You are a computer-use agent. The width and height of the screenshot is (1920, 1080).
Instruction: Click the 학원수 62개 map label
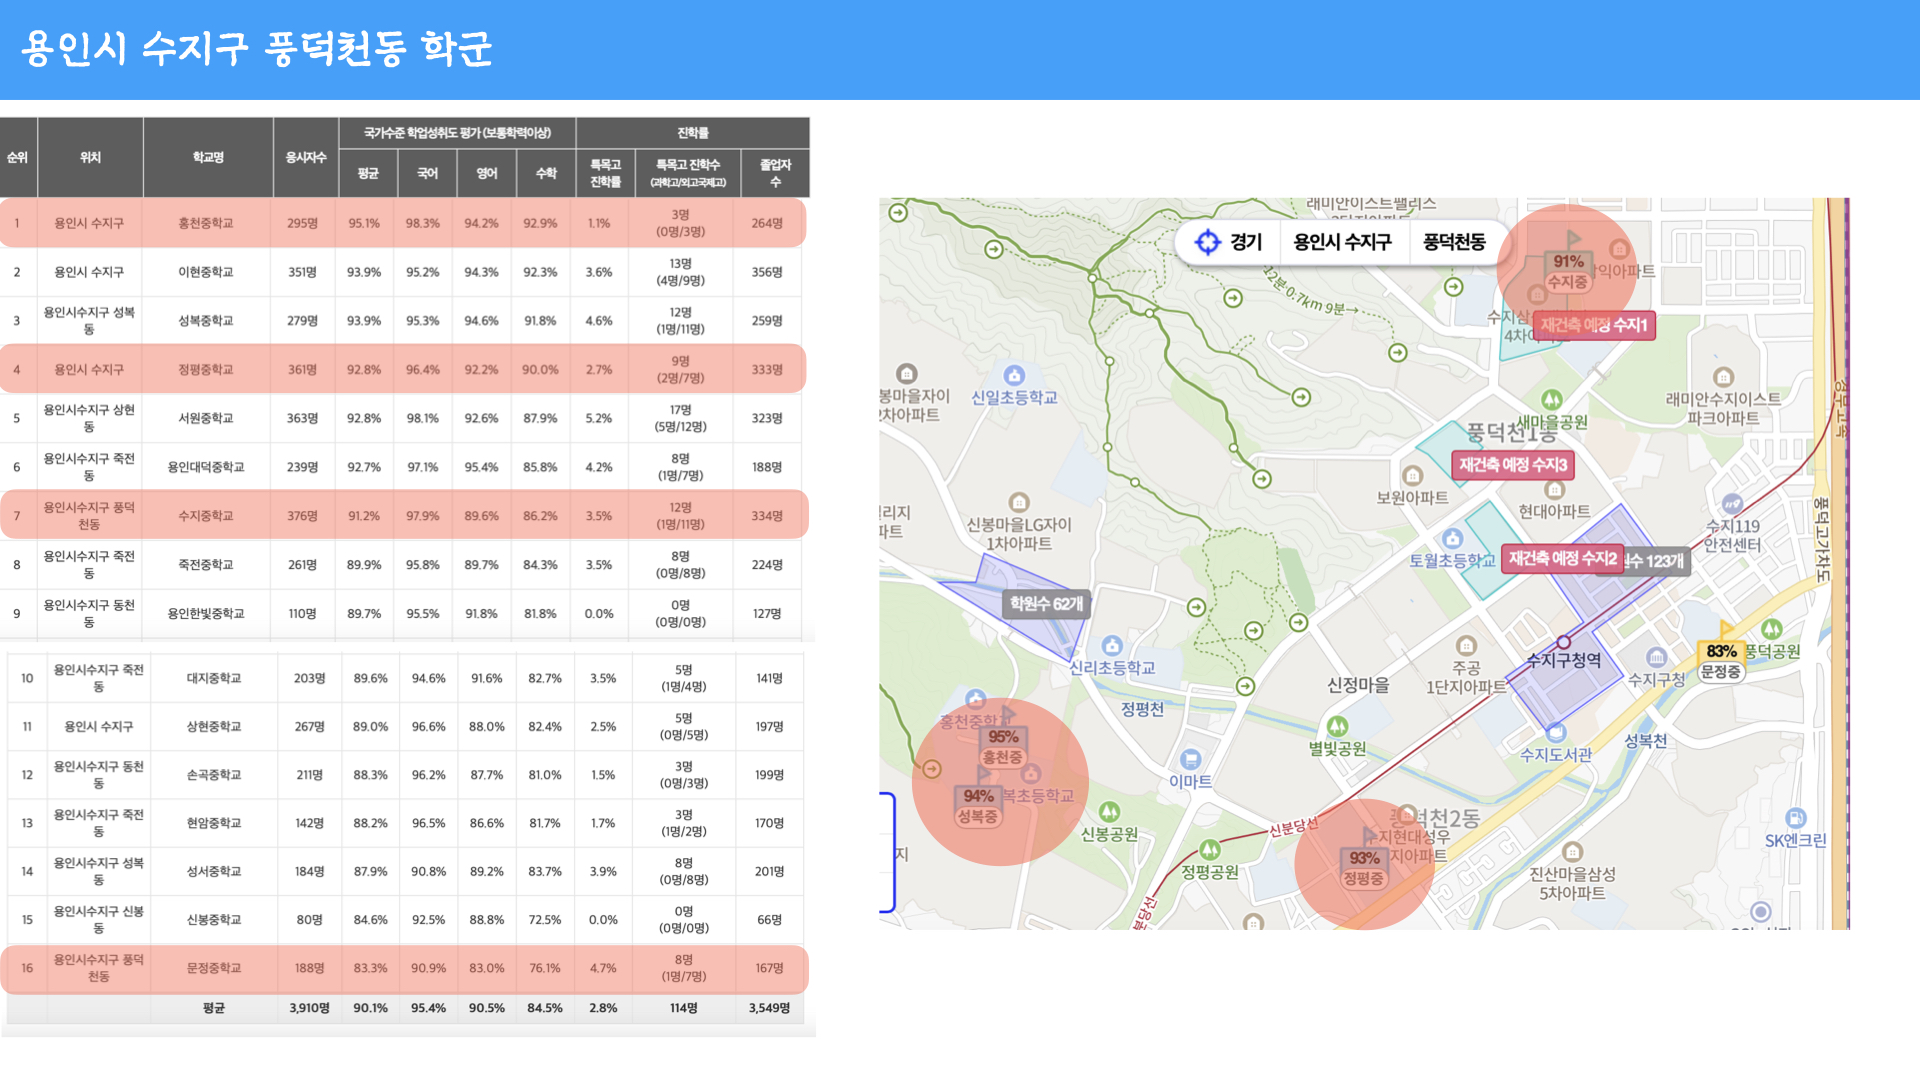point(1046,604)
